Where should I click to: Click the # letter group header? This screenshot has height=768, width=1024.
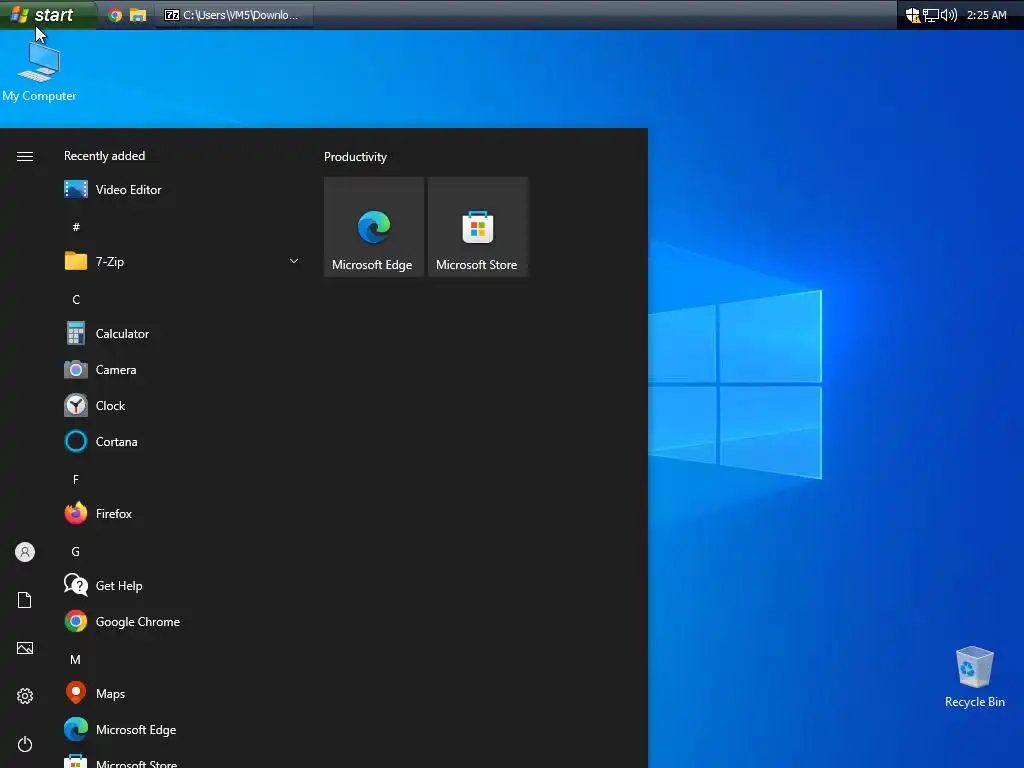click(x=76, y=227)
